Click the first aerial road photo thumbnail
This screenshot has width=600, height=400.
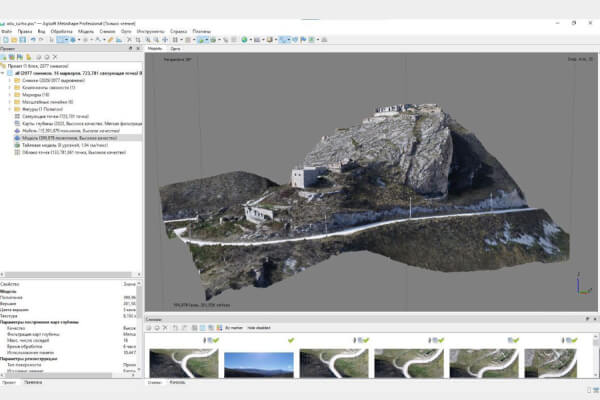pyautogui.click(x=184, y=363)
